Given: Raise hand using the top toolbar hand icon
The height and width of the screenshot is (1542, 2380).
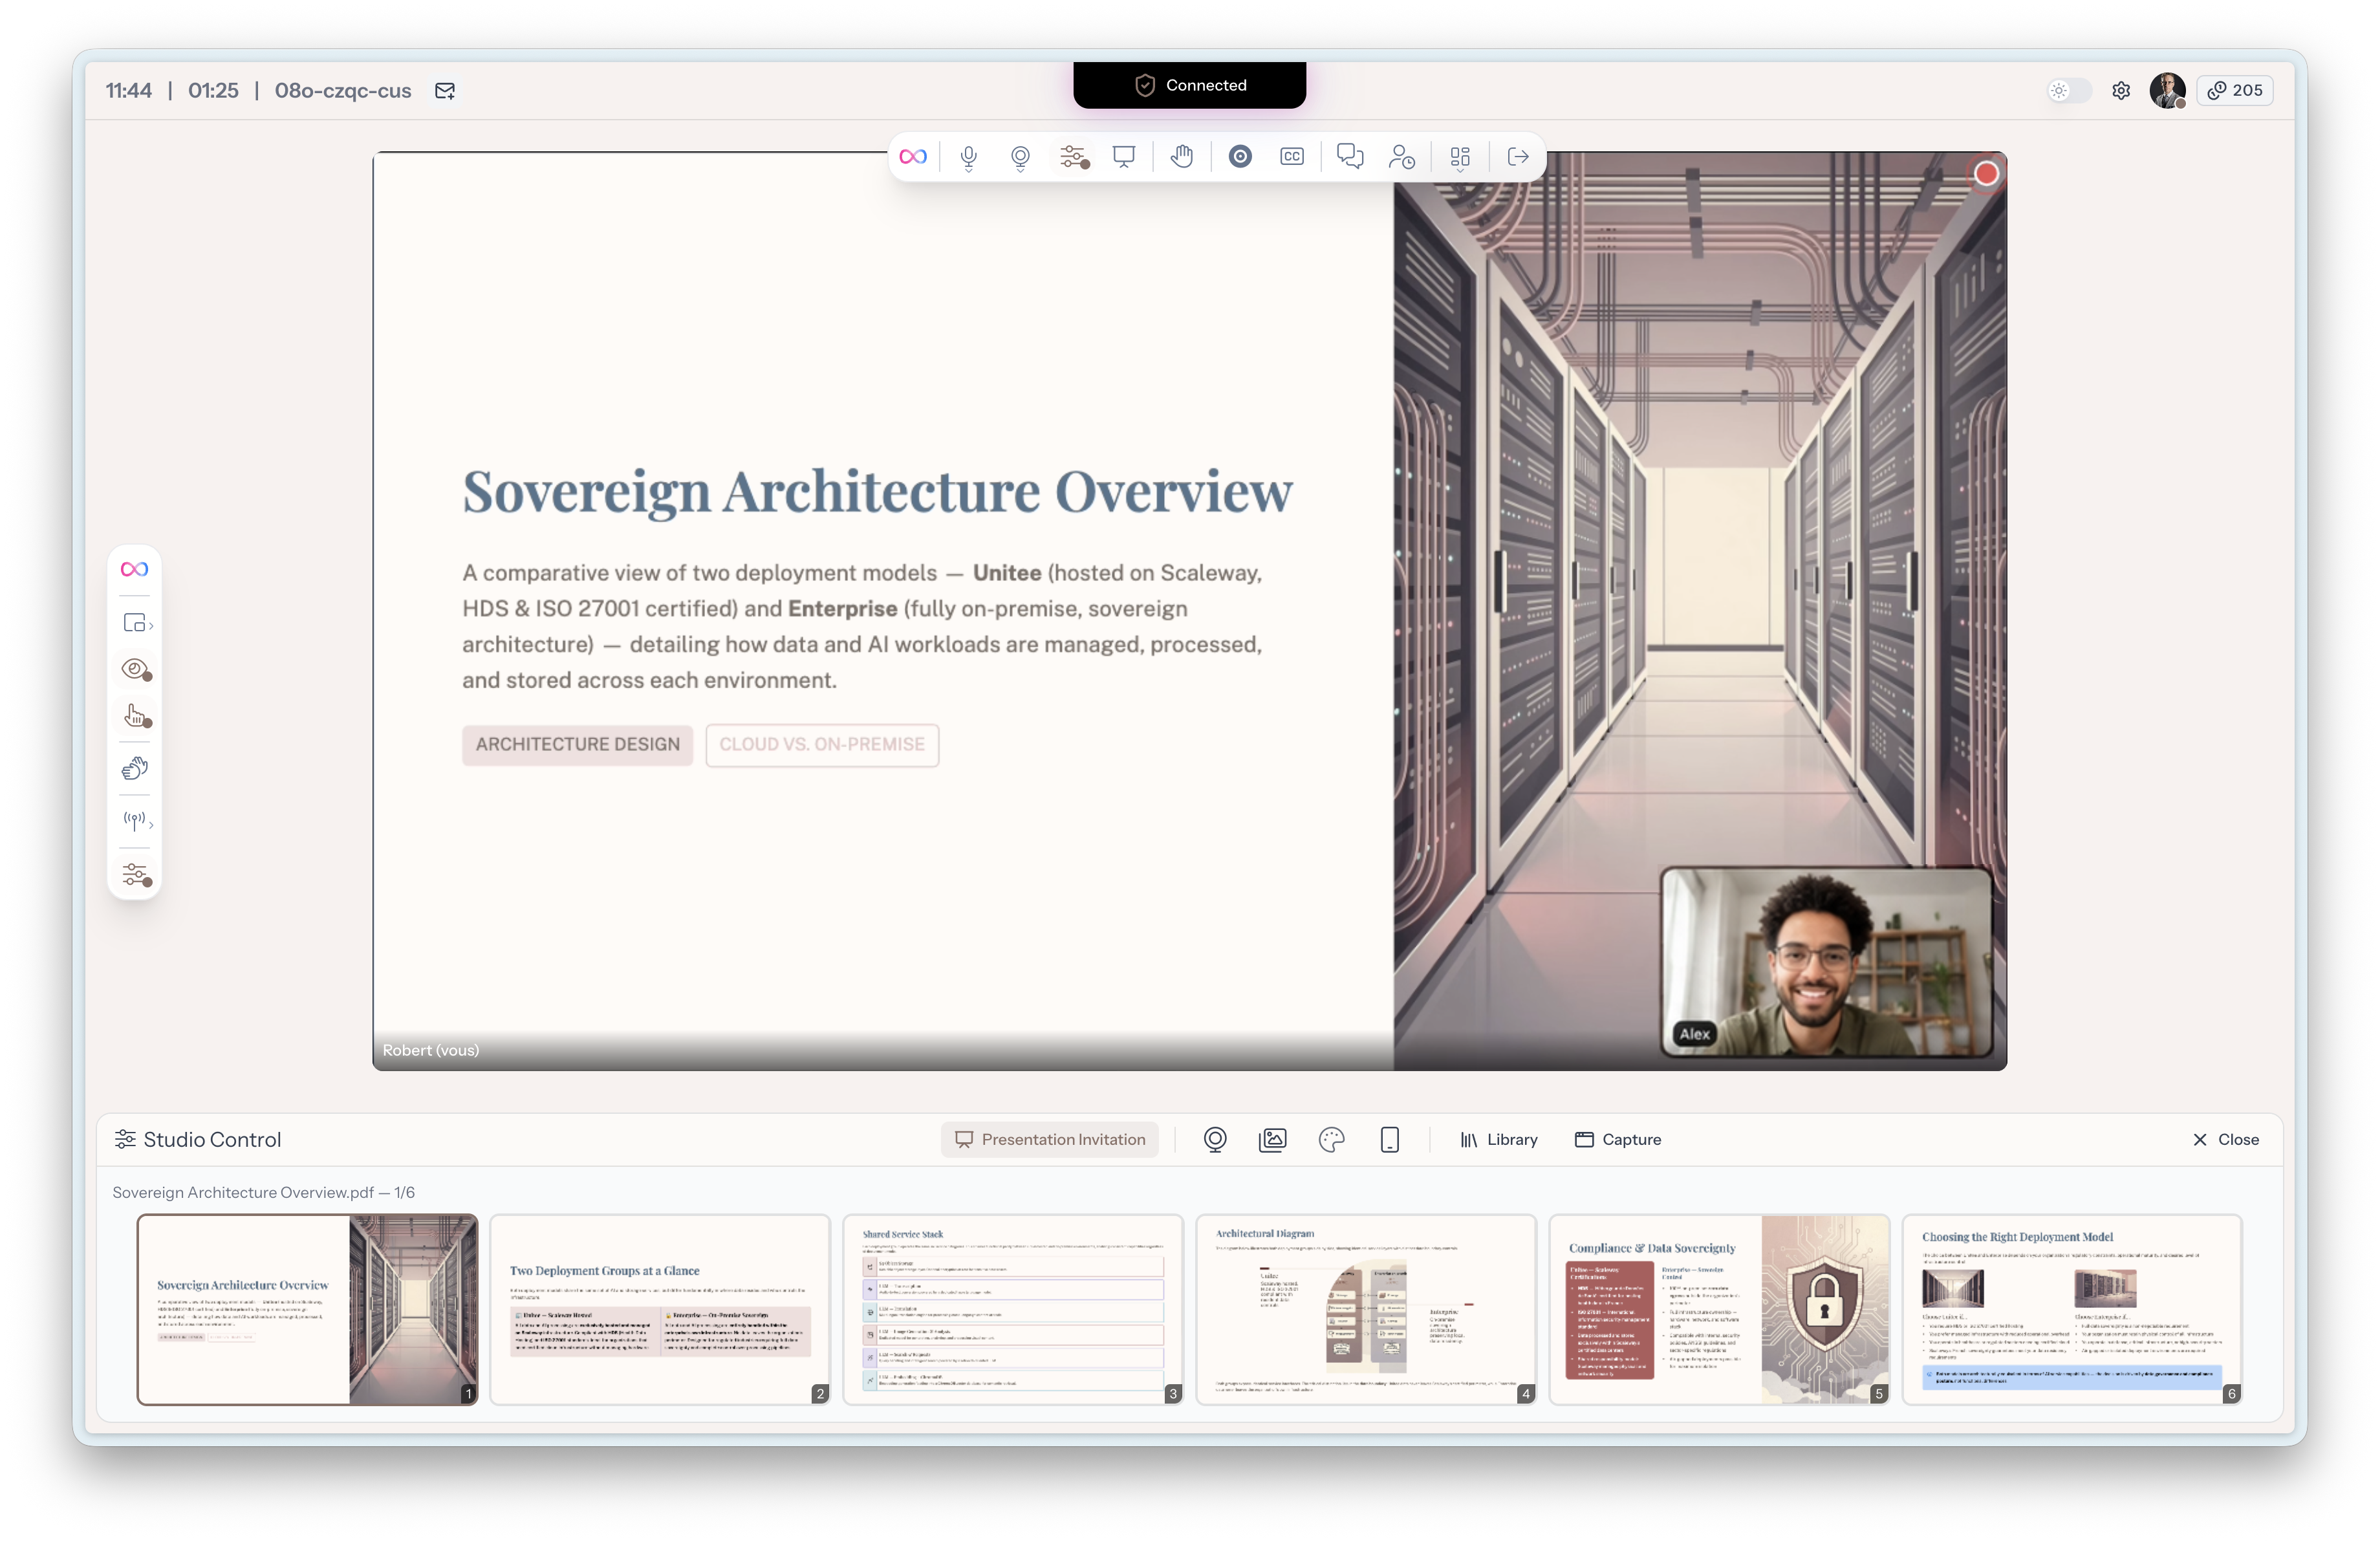Looking at the screenshot, I should (x=1182, y=157).
